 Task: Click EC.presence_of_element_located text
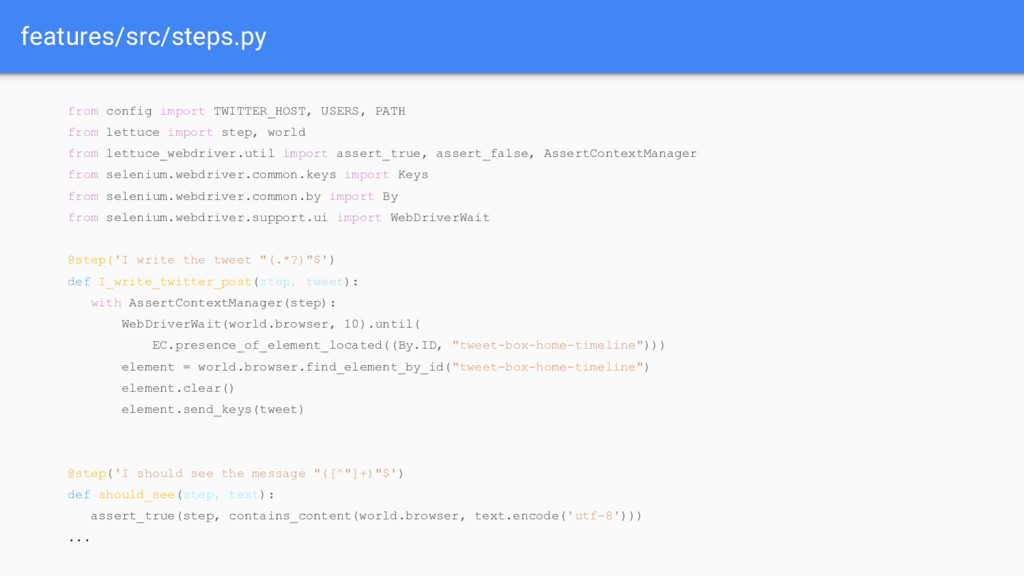267,345
